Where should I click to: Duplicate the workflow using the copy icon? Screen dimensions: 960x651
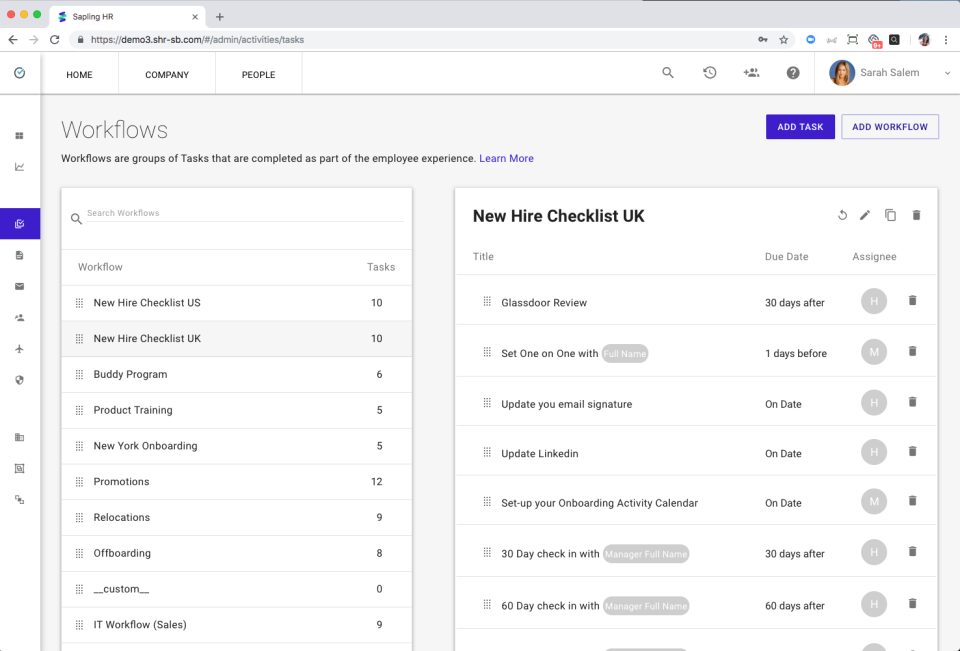click(x=890, y=215)
